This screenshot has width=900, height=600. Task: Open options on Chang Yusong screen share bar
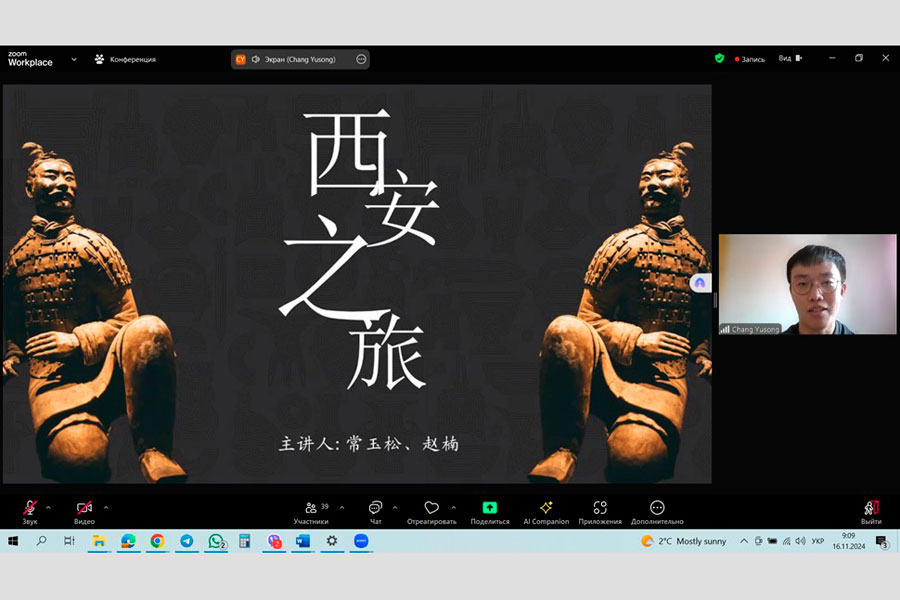click(x=361, y=59)
